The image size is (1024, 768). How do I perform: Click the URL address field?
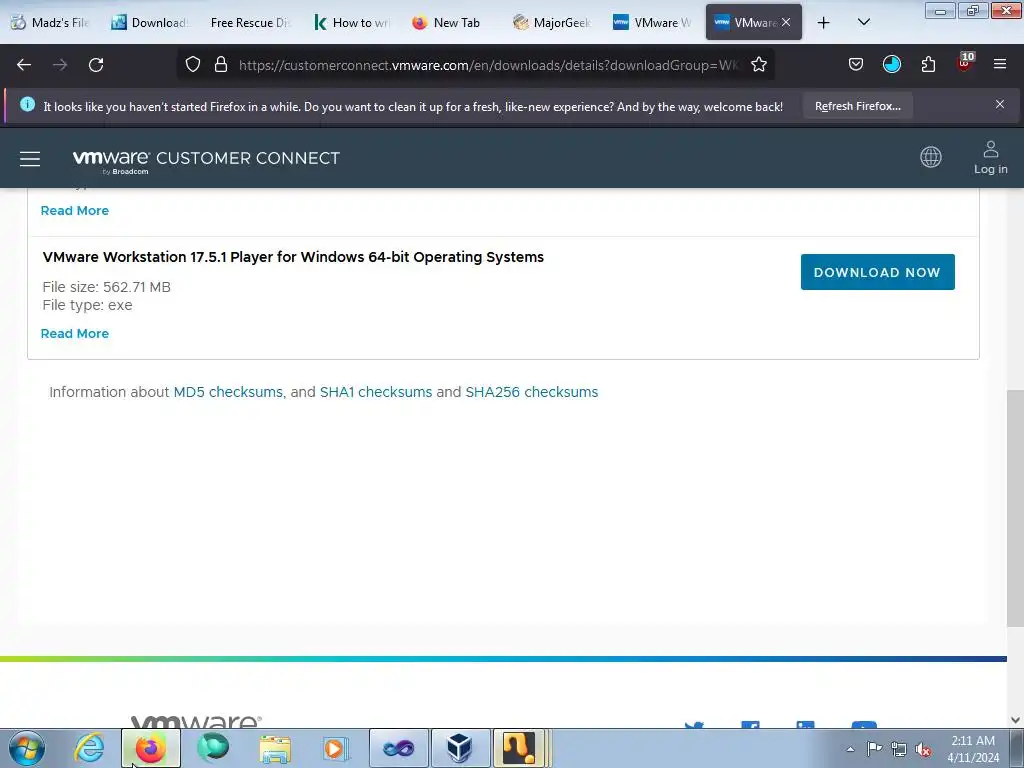(488, 65)
